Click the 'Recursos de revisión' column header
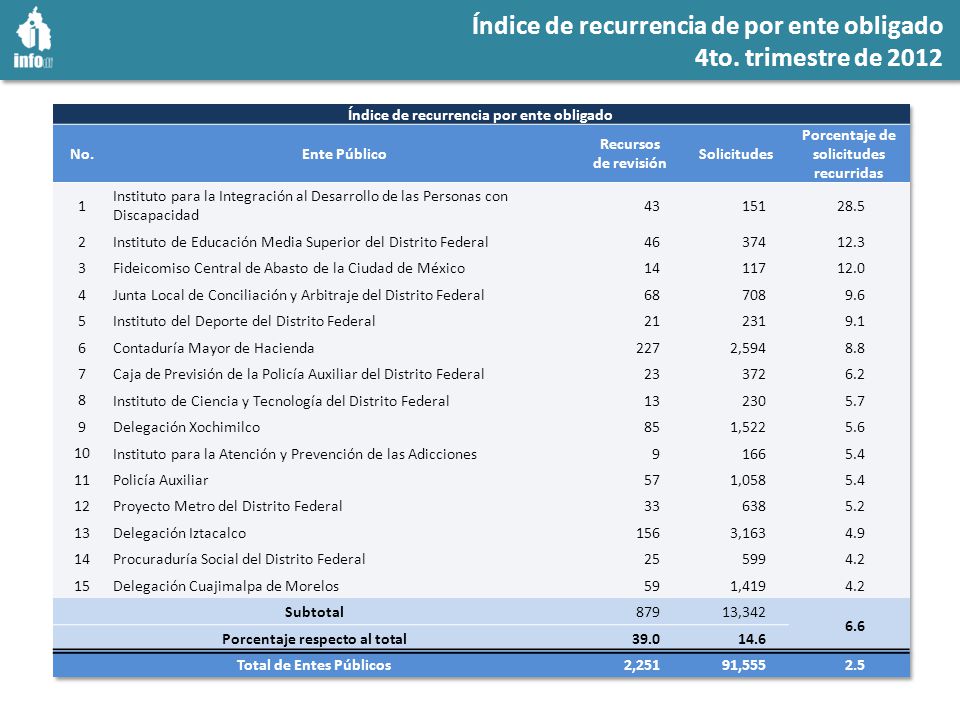The image size is (960, 720). tap(629, 154)
